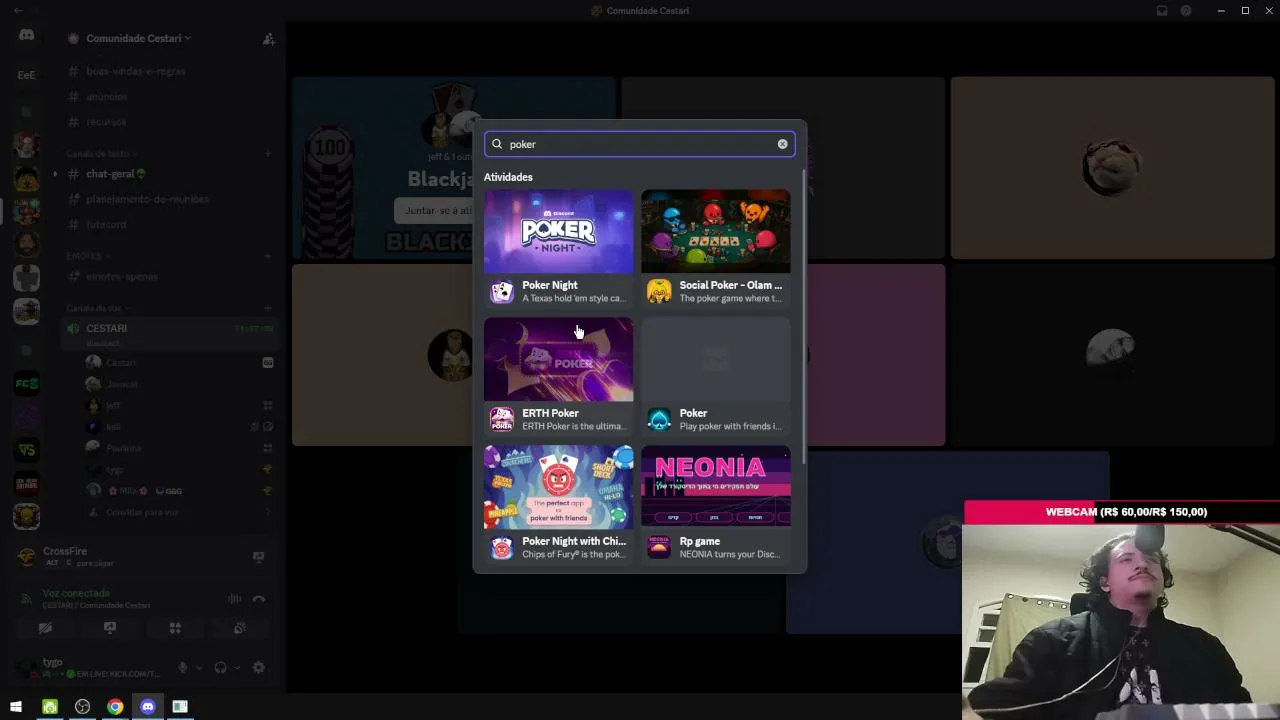Open the soundboard button
The image size is (1280, 720).
(x=240, y=628)
